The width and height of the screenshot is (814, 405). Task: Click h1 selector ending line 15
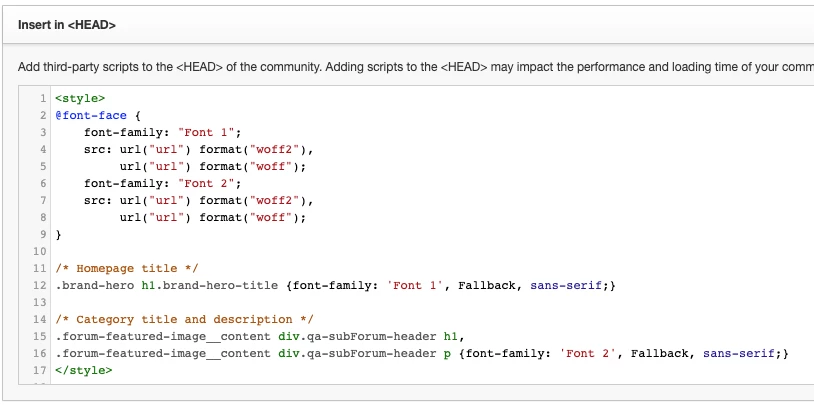tap(451, 337)
